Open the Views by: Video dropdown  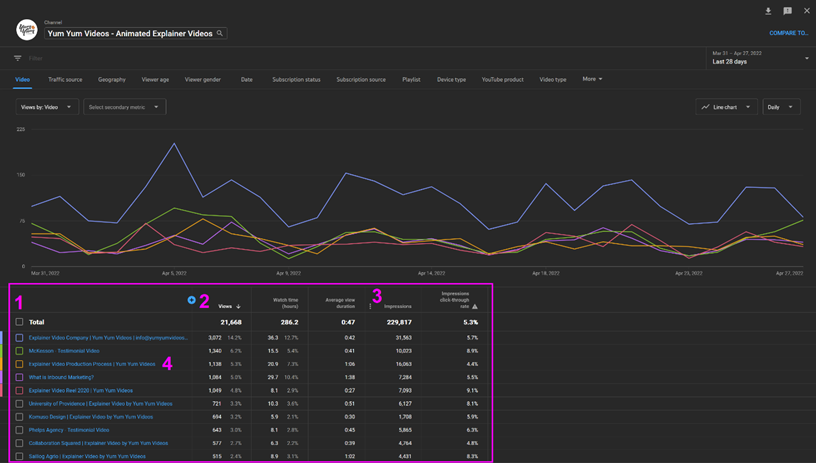46,107
